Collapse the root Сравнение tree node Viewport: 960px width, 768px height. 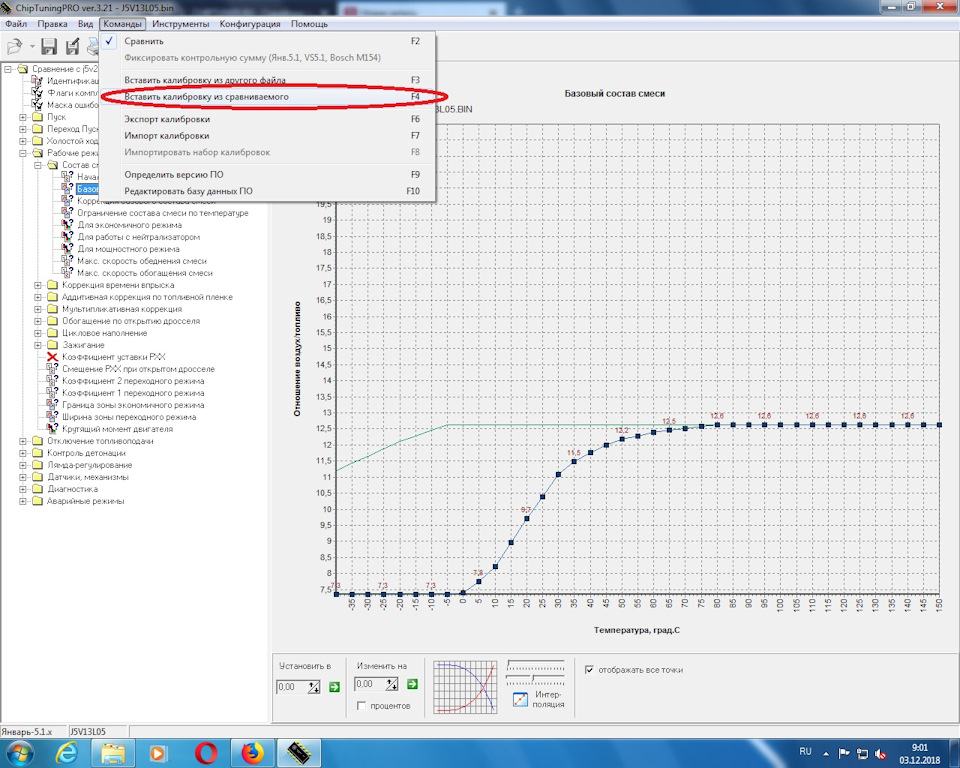click(x=8, y=69)
